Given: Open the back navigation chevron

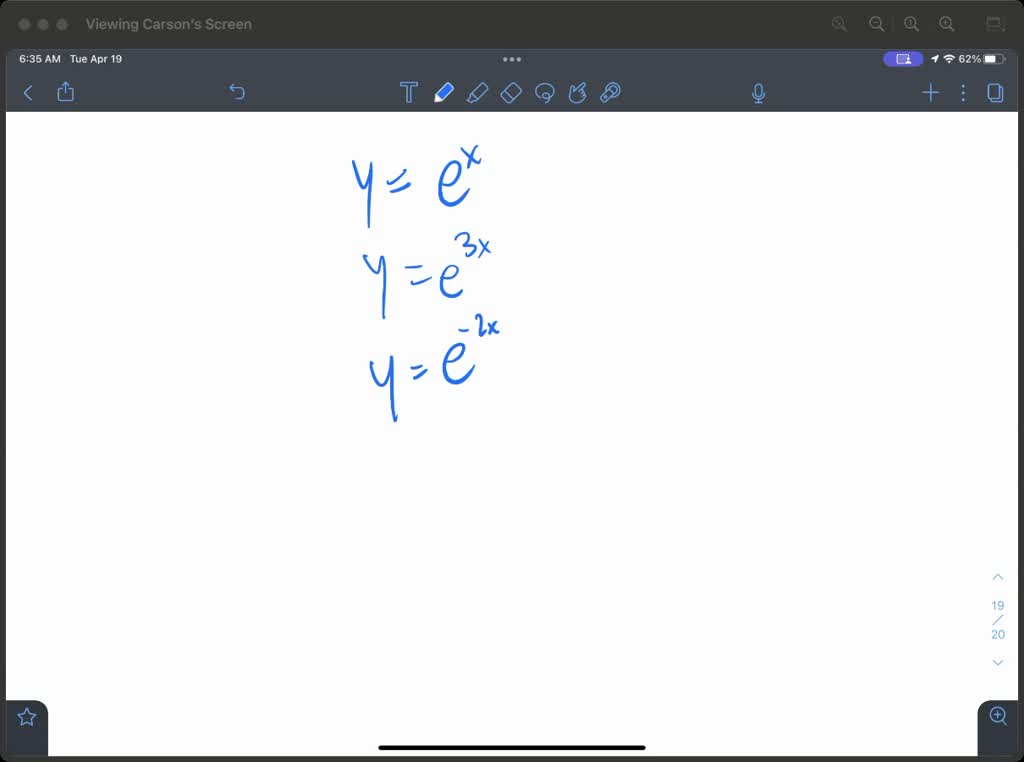Looking at the screenshot, I should tap(27, 92).
